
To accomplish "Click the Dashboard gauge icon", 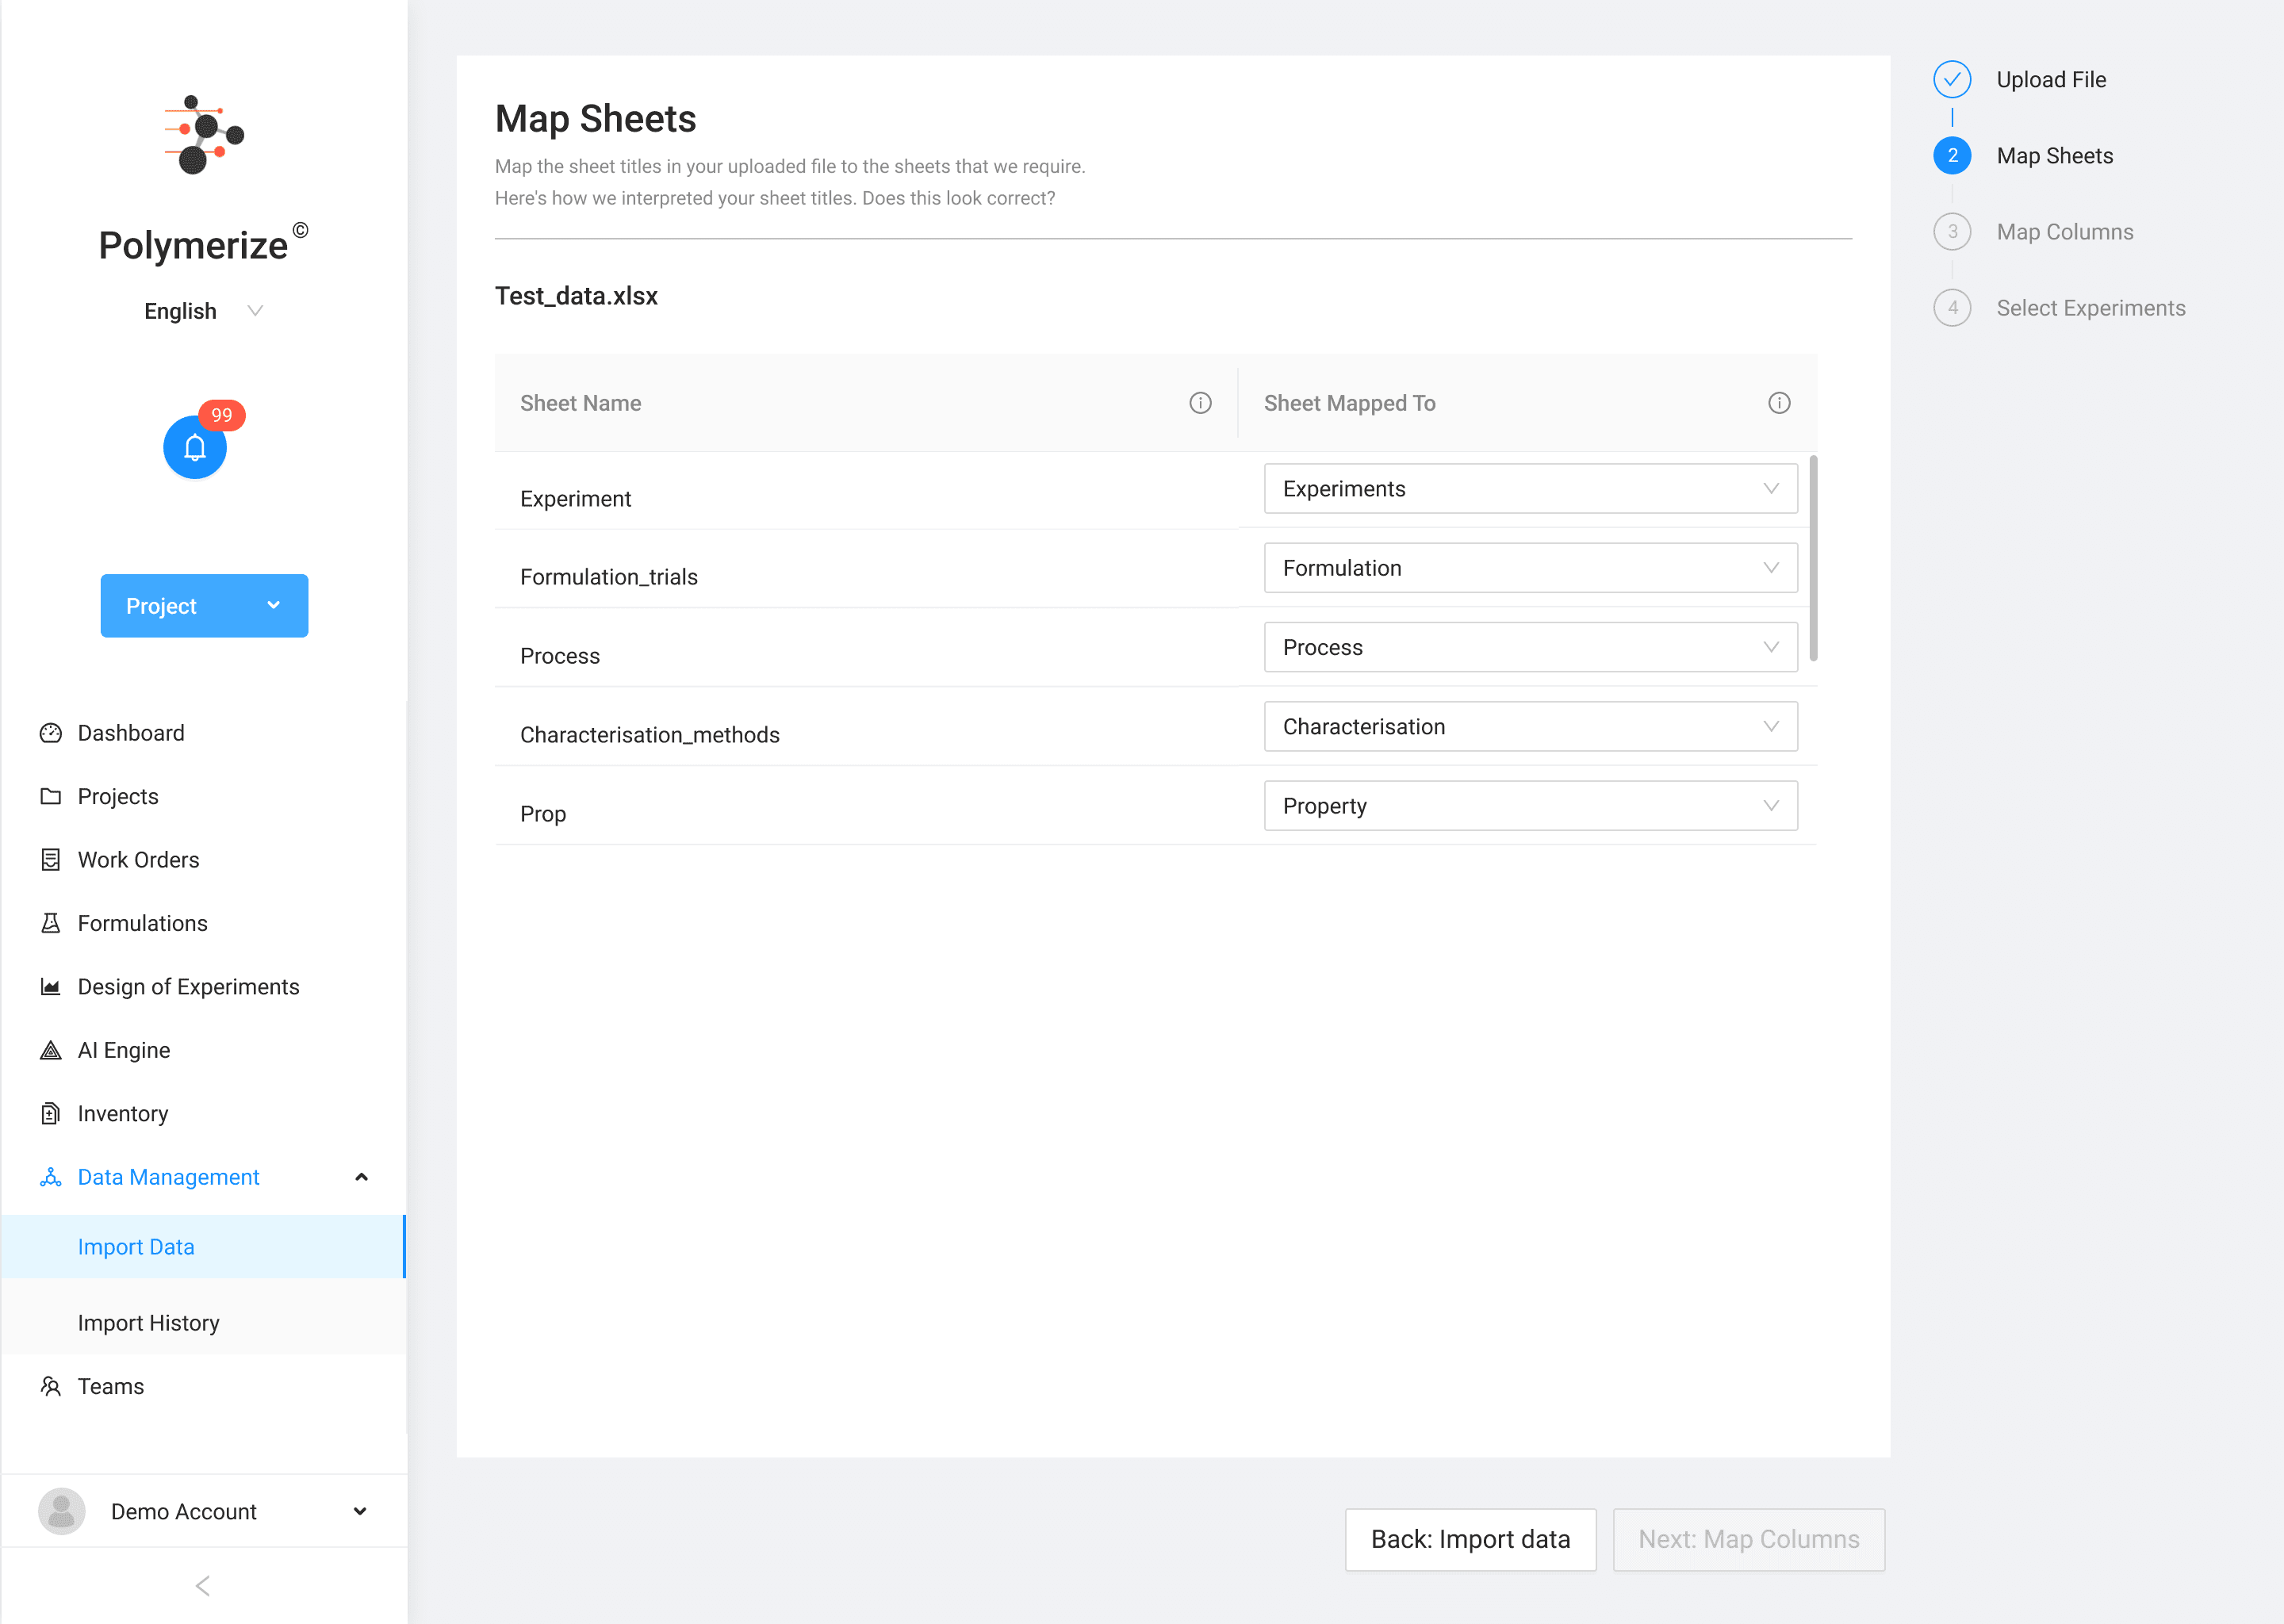I will 50,733.
